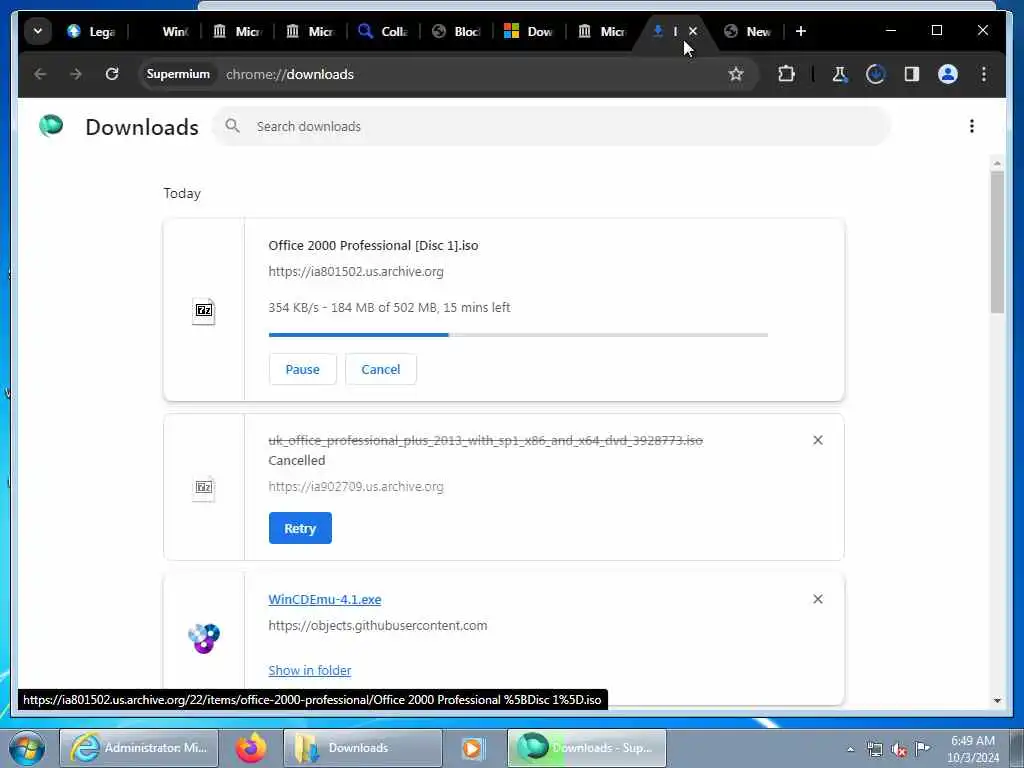This screenshot has width=1024, height=768.
Task: Toggle the side panel icon
Action: coord(912,74)
